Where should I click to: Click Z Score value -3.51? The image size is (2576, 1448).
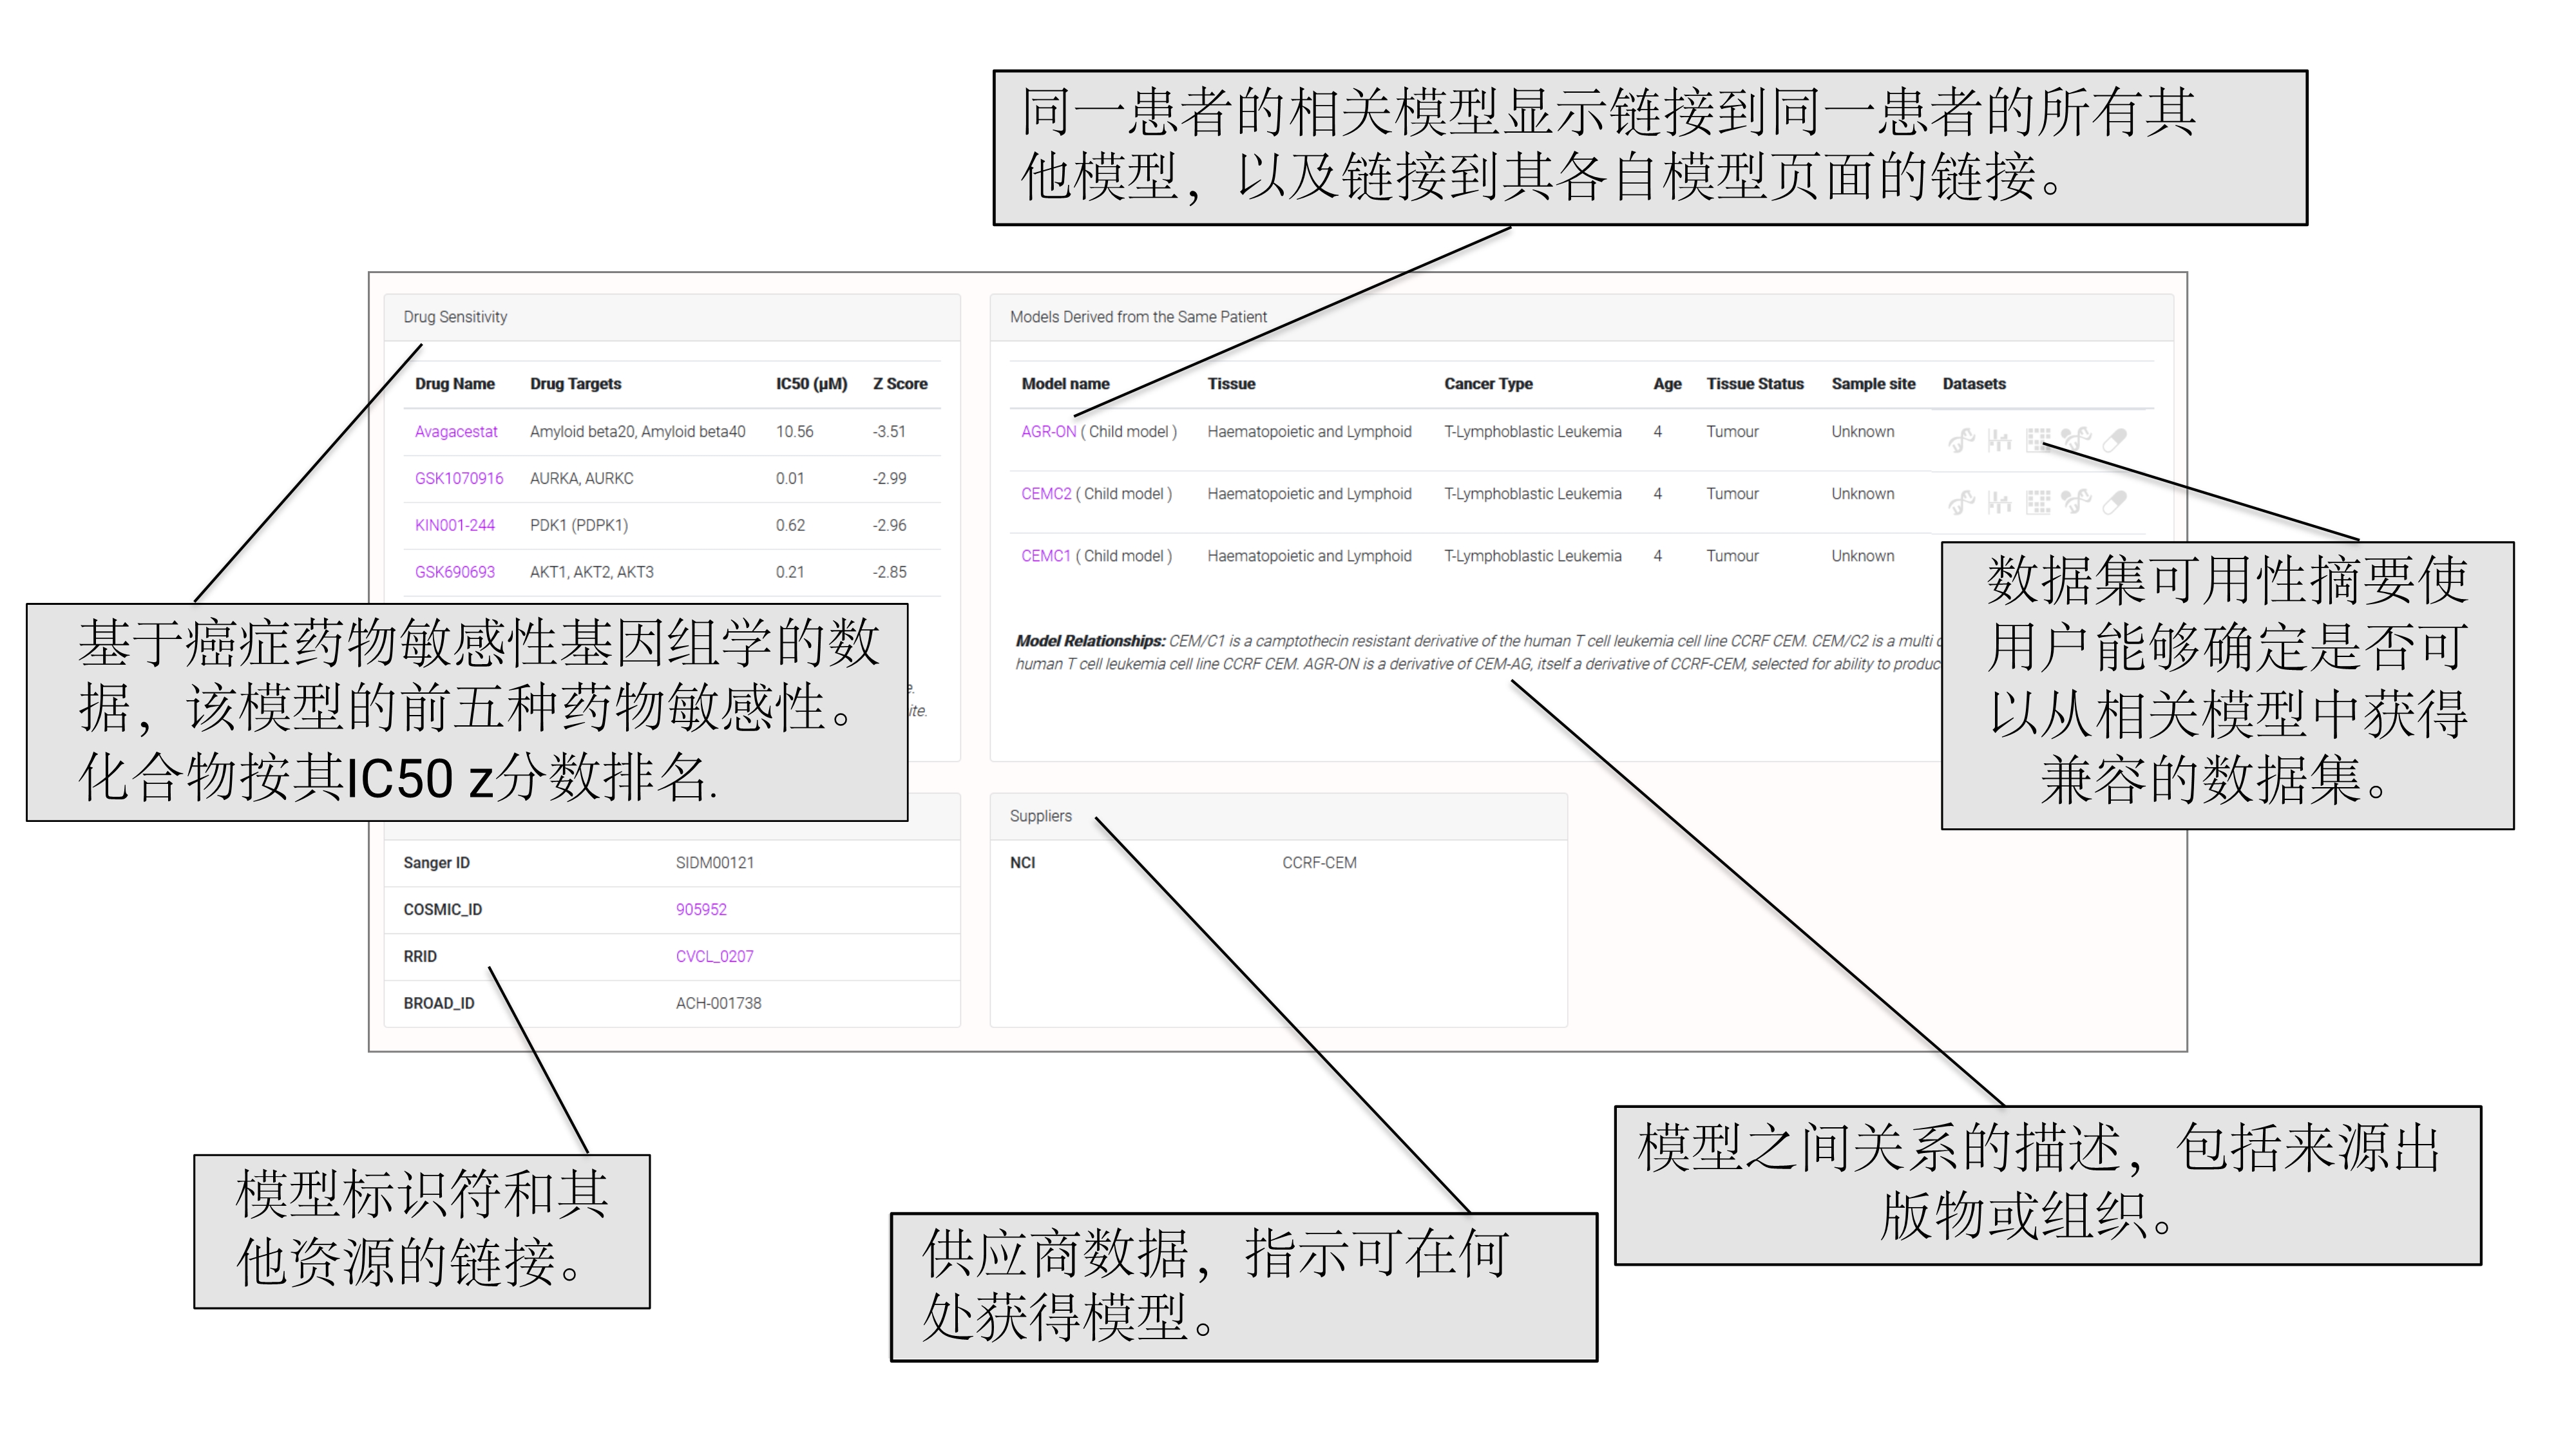889,432
